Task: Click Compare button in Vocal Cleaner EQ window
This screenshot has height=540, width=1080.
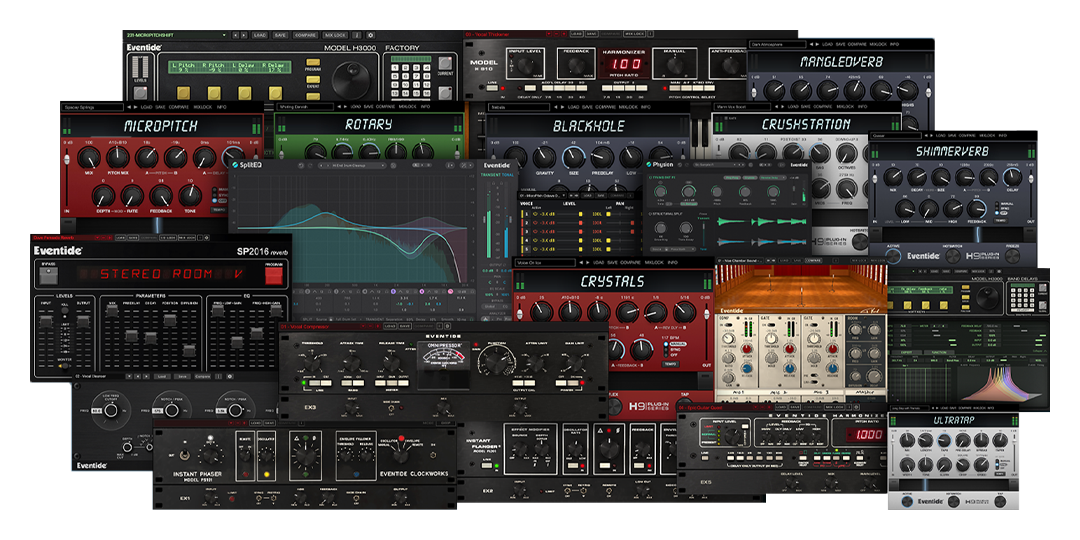Action: (202, 377)
